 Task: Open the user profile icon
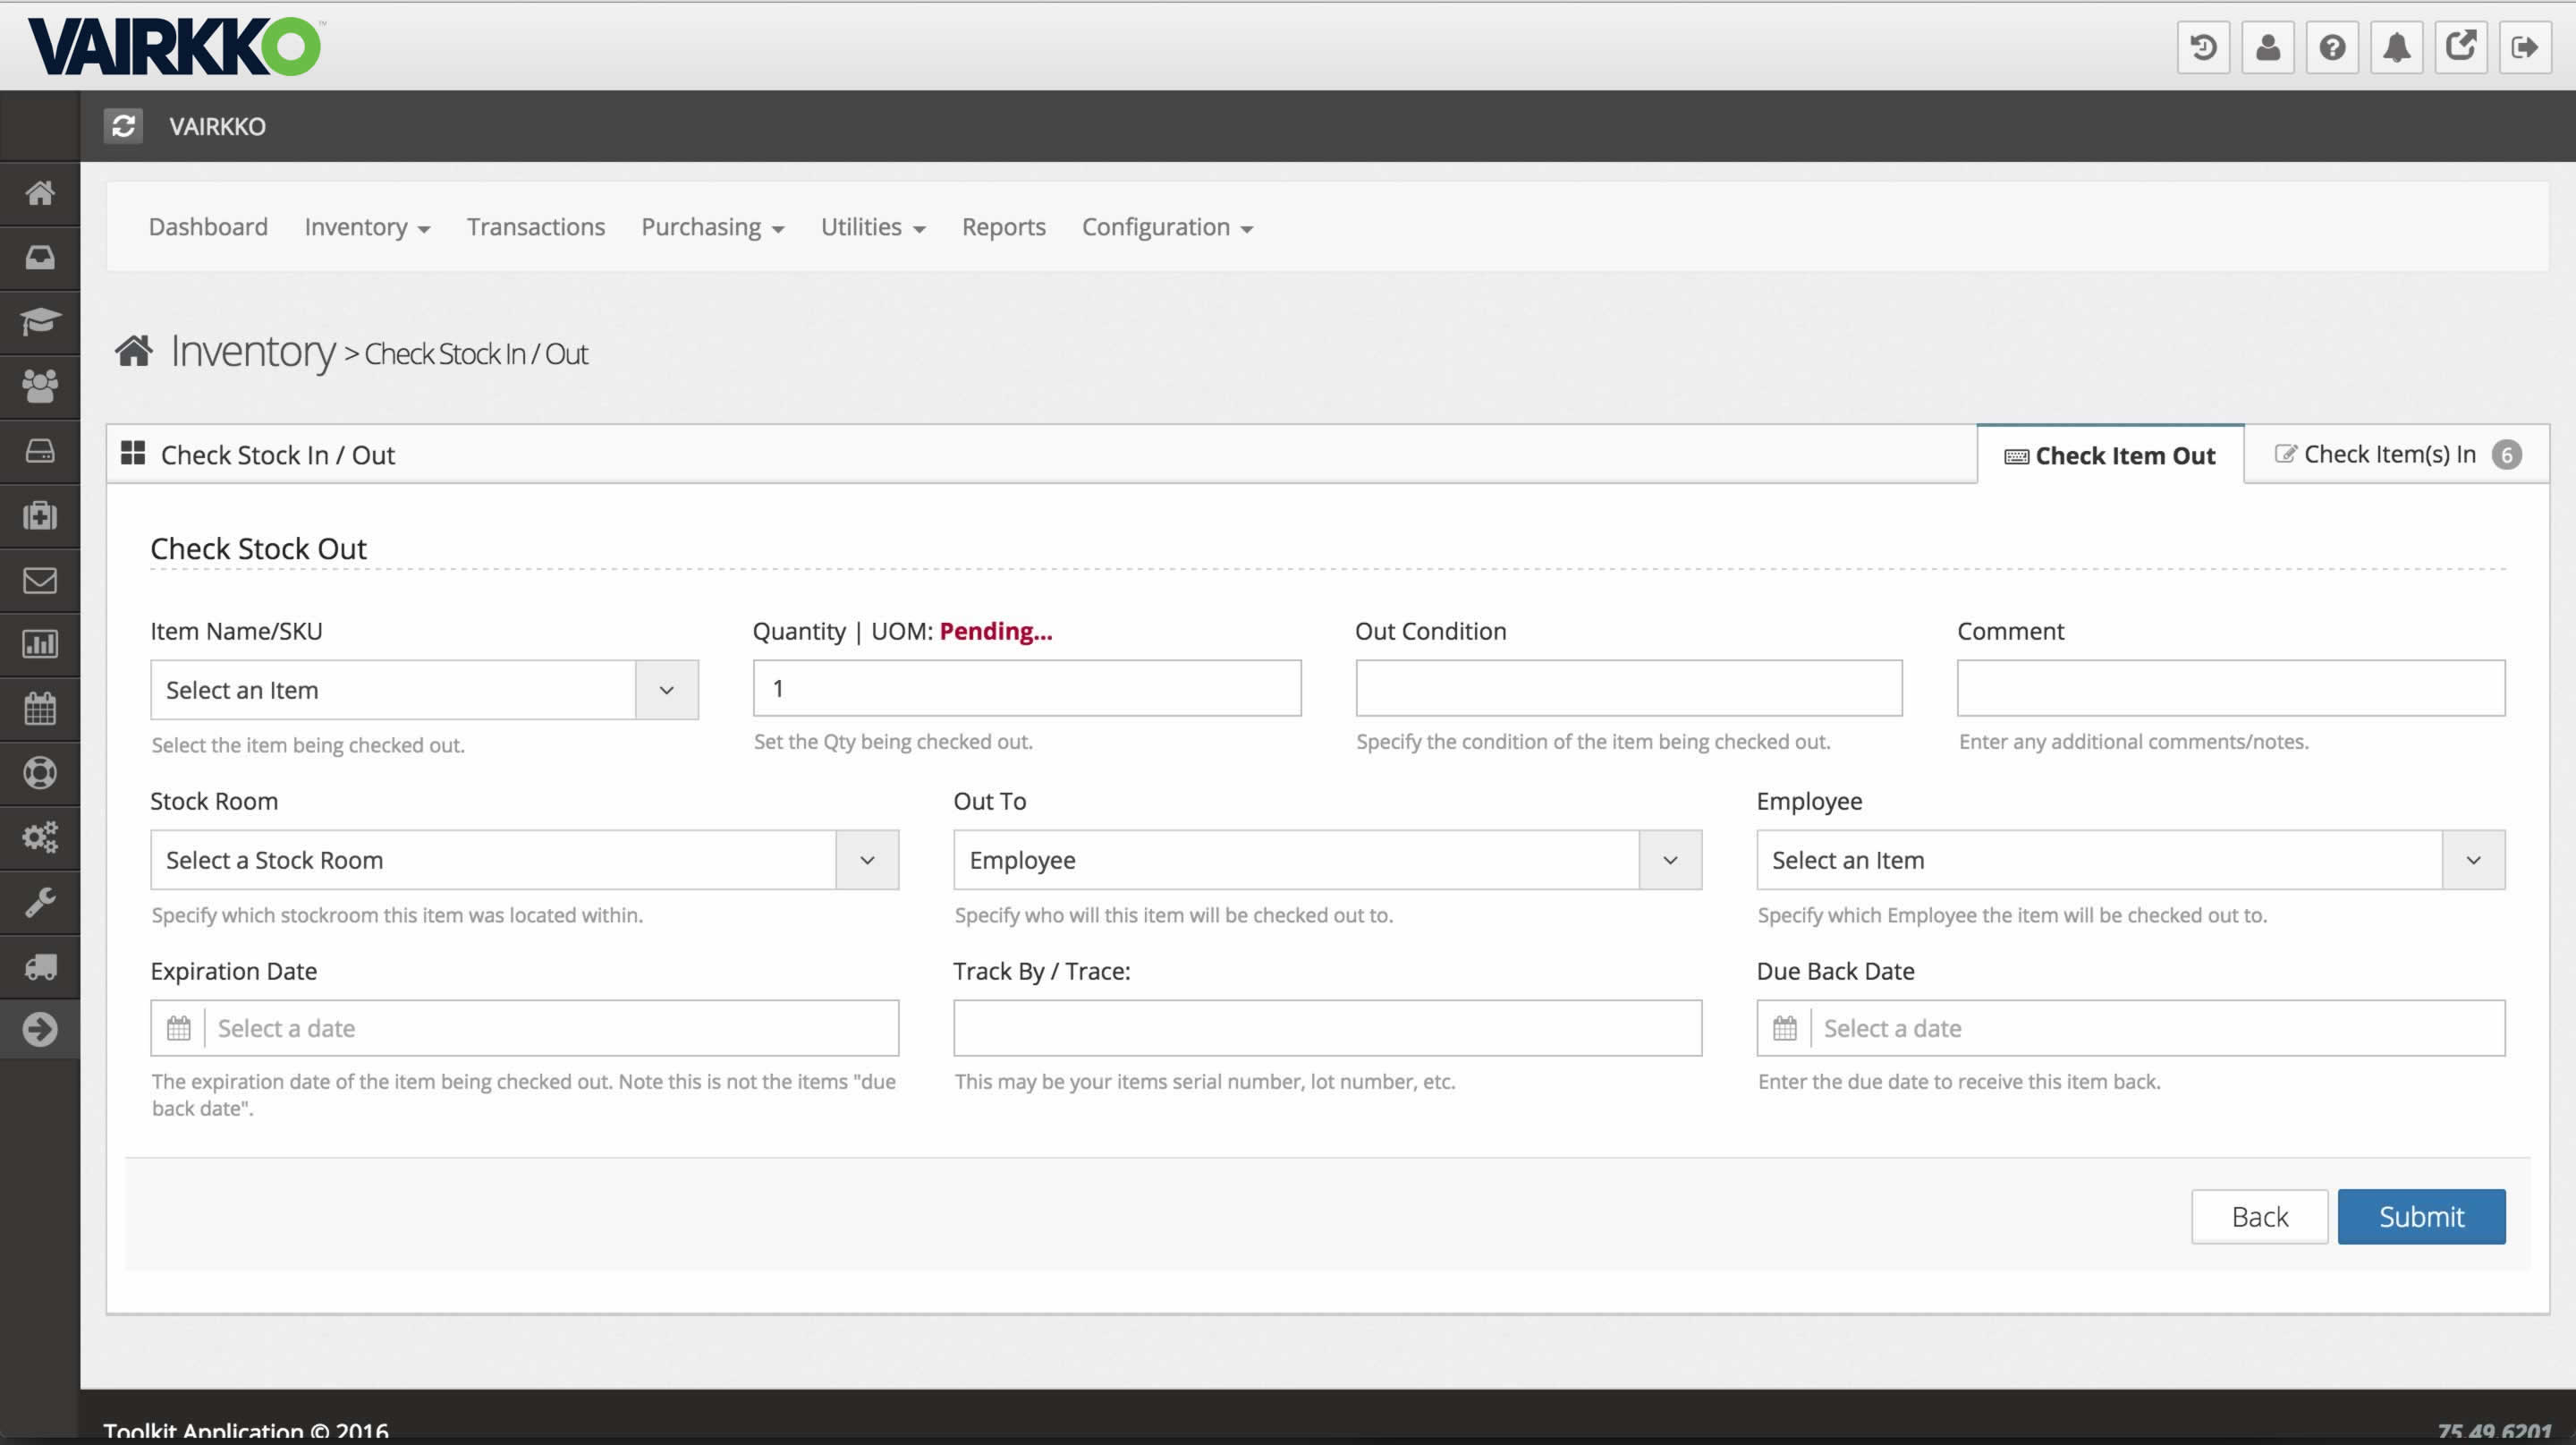[x=2267, y=47]
